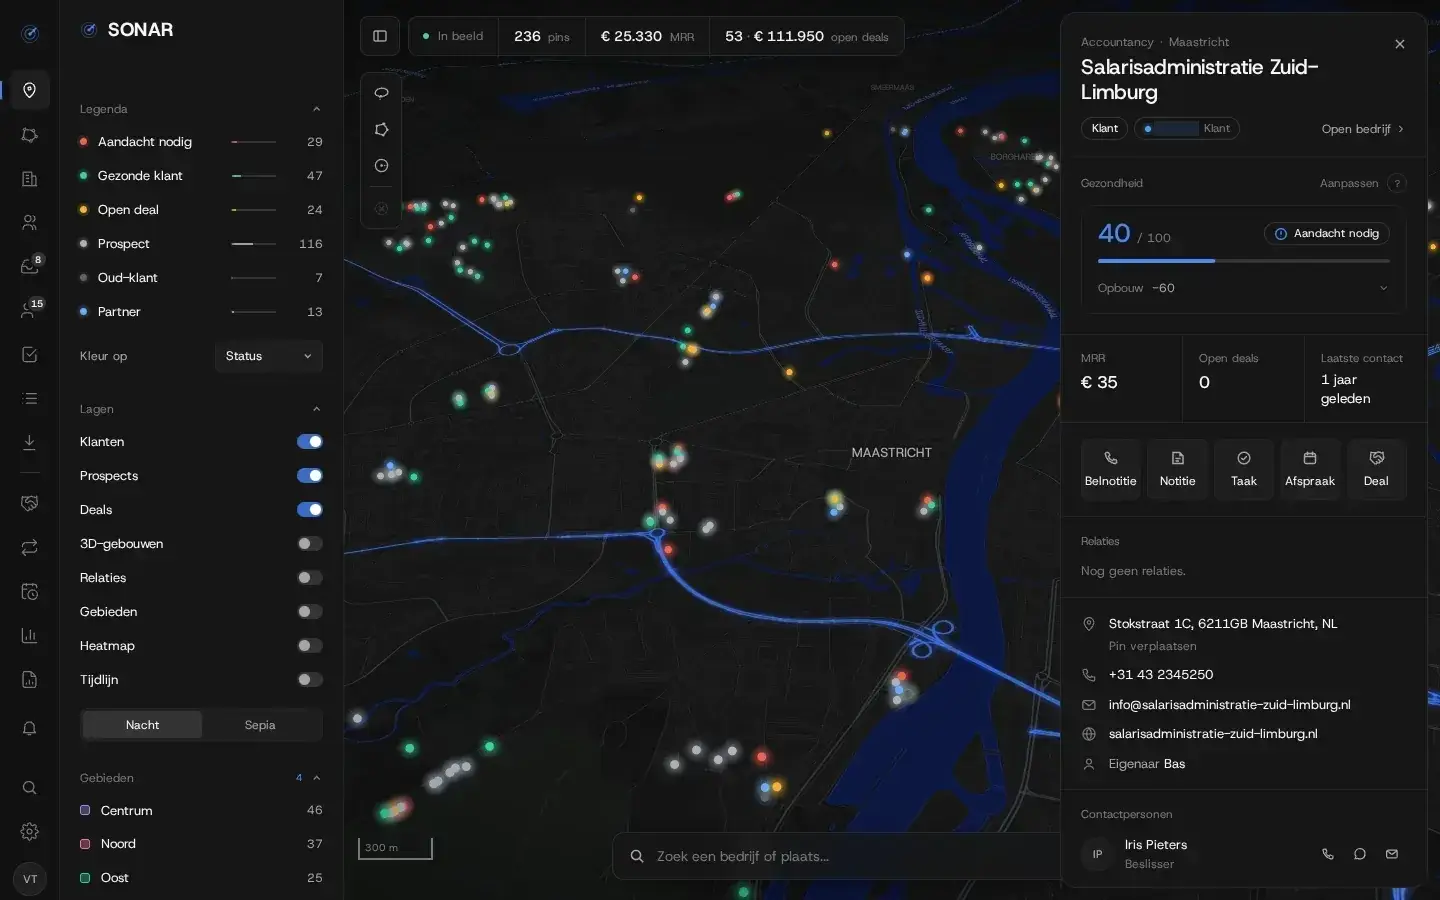Open settings gear in sidebar

pos(29,831)
